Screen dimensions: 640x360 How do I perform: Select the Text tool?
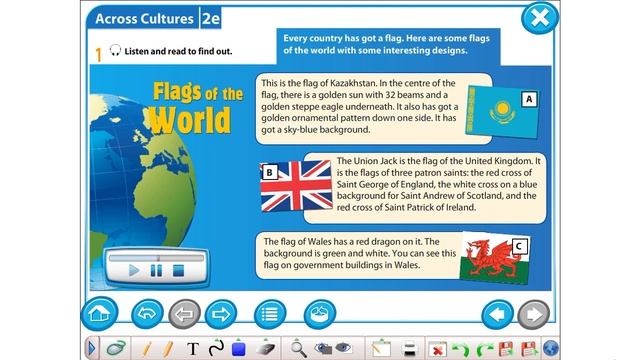pos(193,349)
